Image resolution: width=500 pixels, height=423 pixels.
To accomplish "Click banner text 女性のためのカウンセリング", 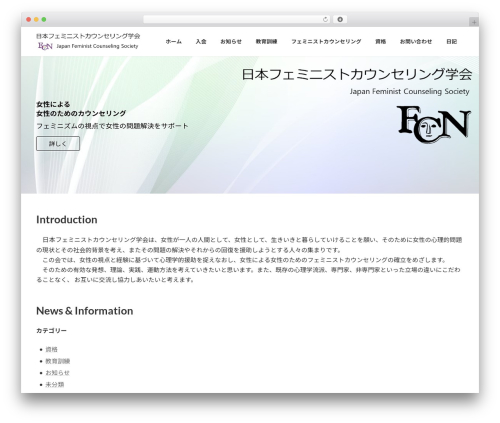I will click(x=81, y=113).
